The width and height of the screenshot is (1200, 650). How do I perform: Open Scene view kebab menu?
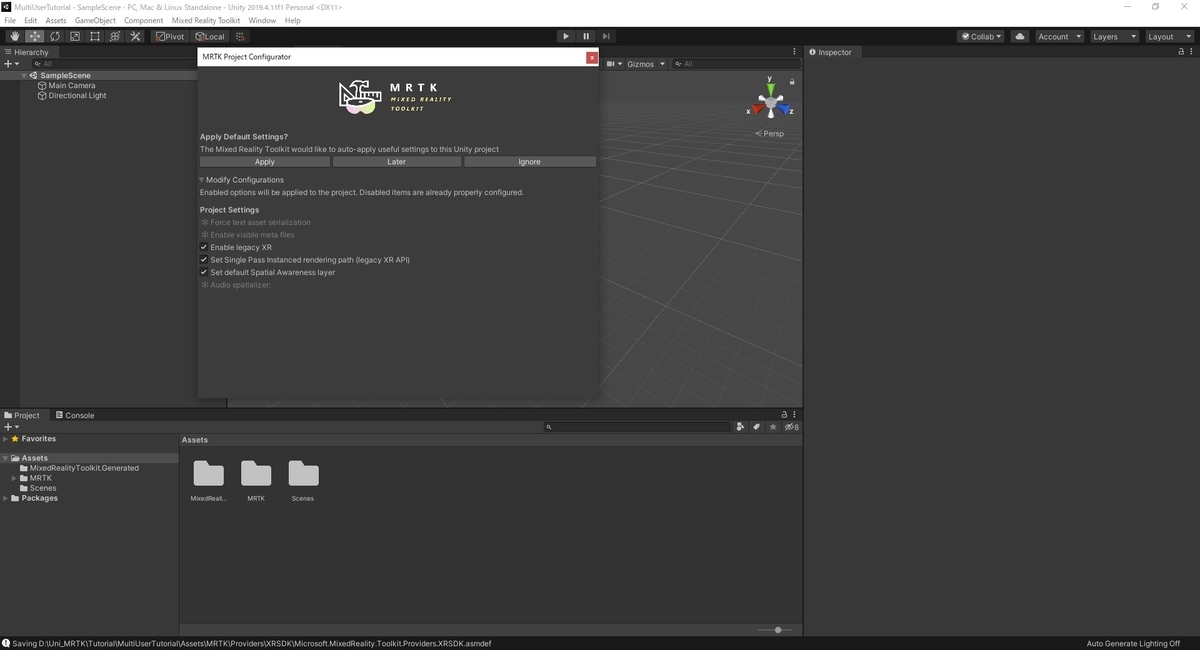796,52
